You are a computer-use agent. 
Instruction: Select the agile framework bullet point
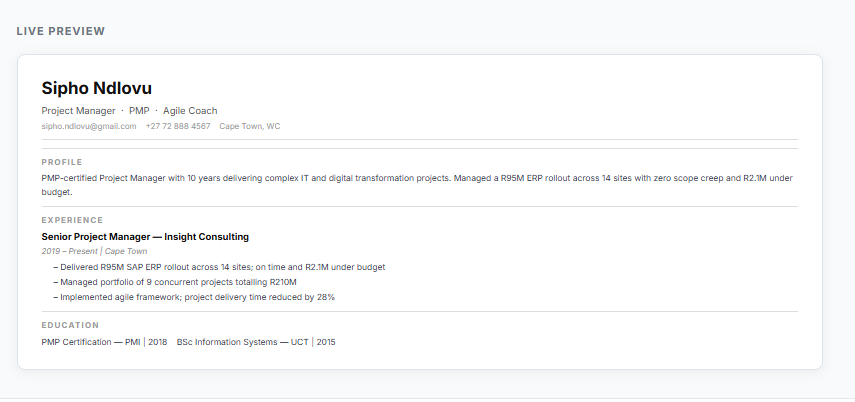pyautogui.click(x=197, y=297)
